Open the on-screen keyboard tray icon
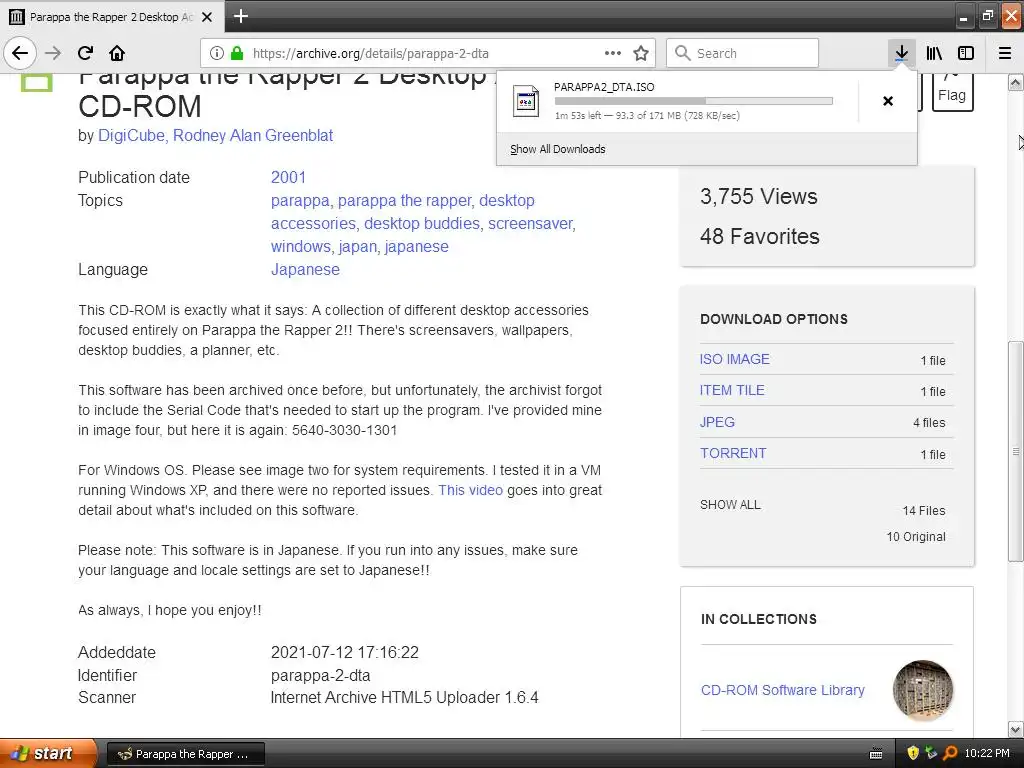The image size is (1024, 768). pyautogui.click(x=876, y=754)
